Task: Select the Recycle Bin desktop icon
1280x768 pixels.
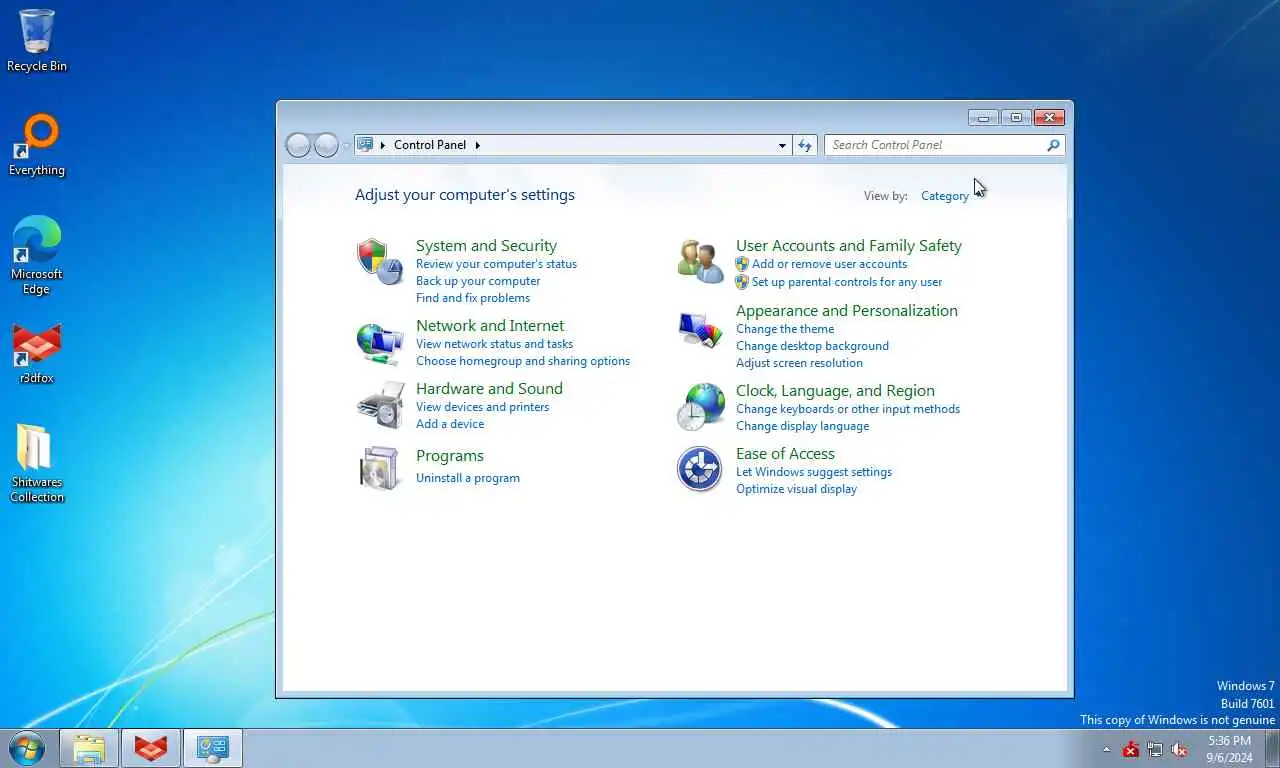Action: 37,41
